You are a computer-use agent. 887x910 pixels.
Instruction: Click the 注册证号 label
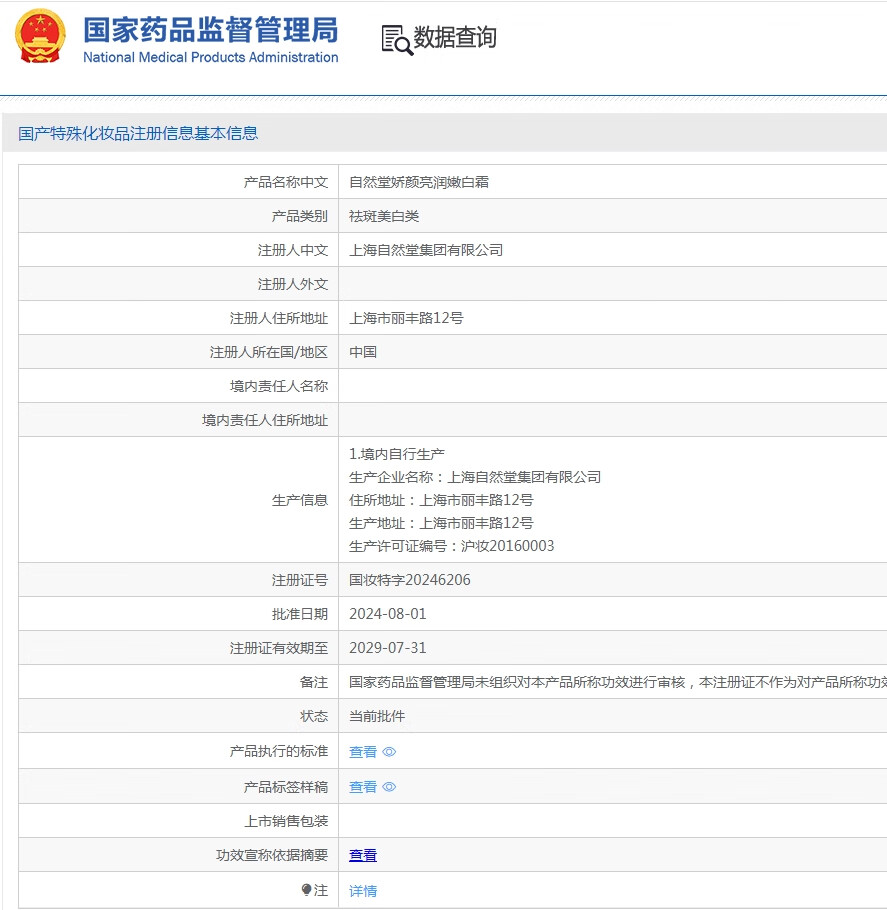(x=300, y=580)
